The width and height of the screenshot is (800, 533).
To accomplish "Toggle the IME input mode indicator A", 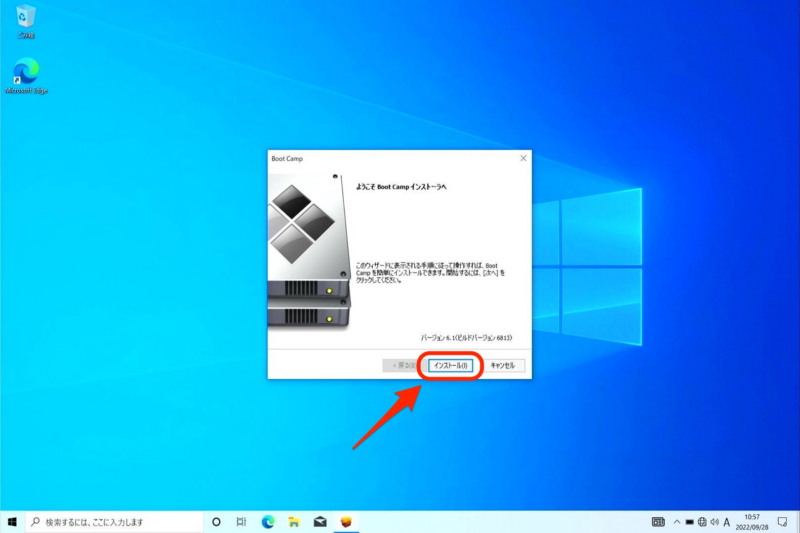I will pos(727,522).
